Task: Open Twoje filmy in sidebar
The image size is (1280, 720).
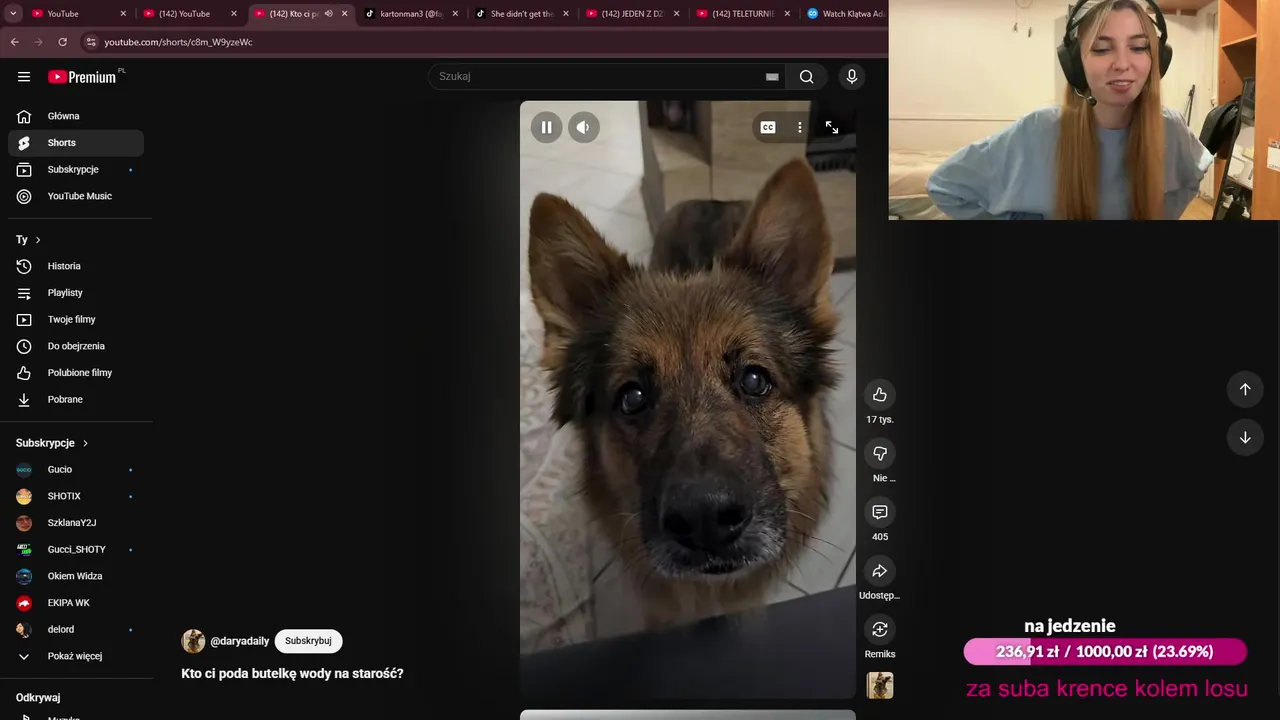Action: [76, 319]
